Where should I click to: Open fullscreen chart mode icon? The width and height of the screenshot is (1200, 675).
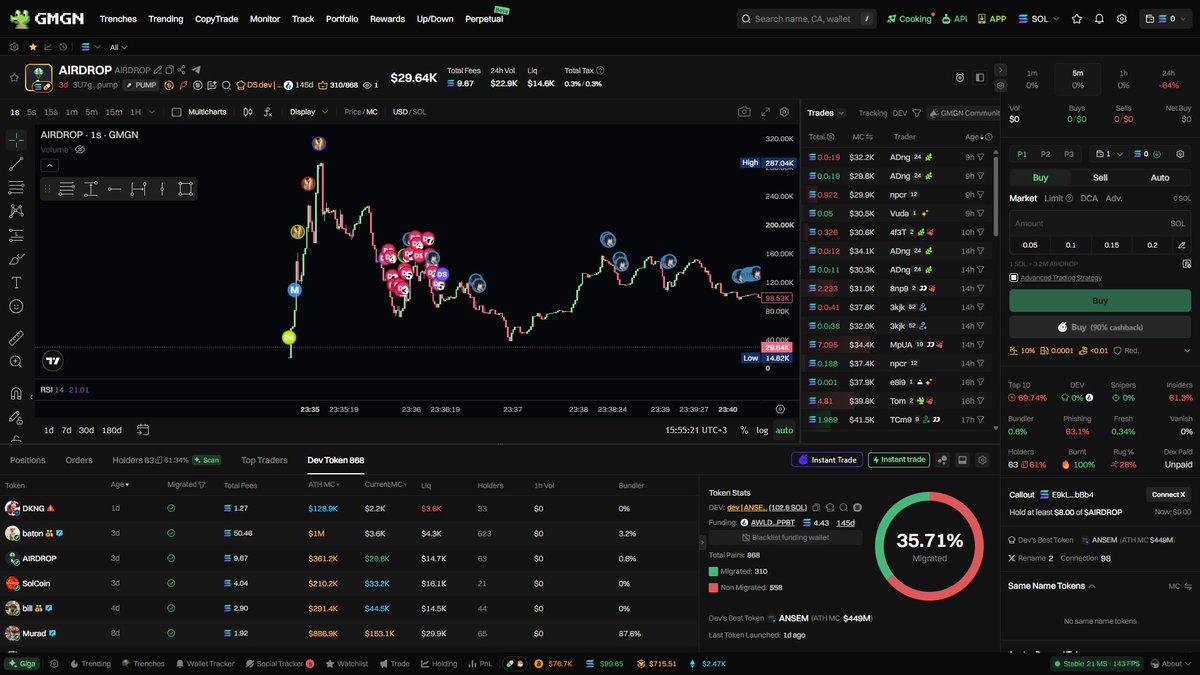click(765, 112)
